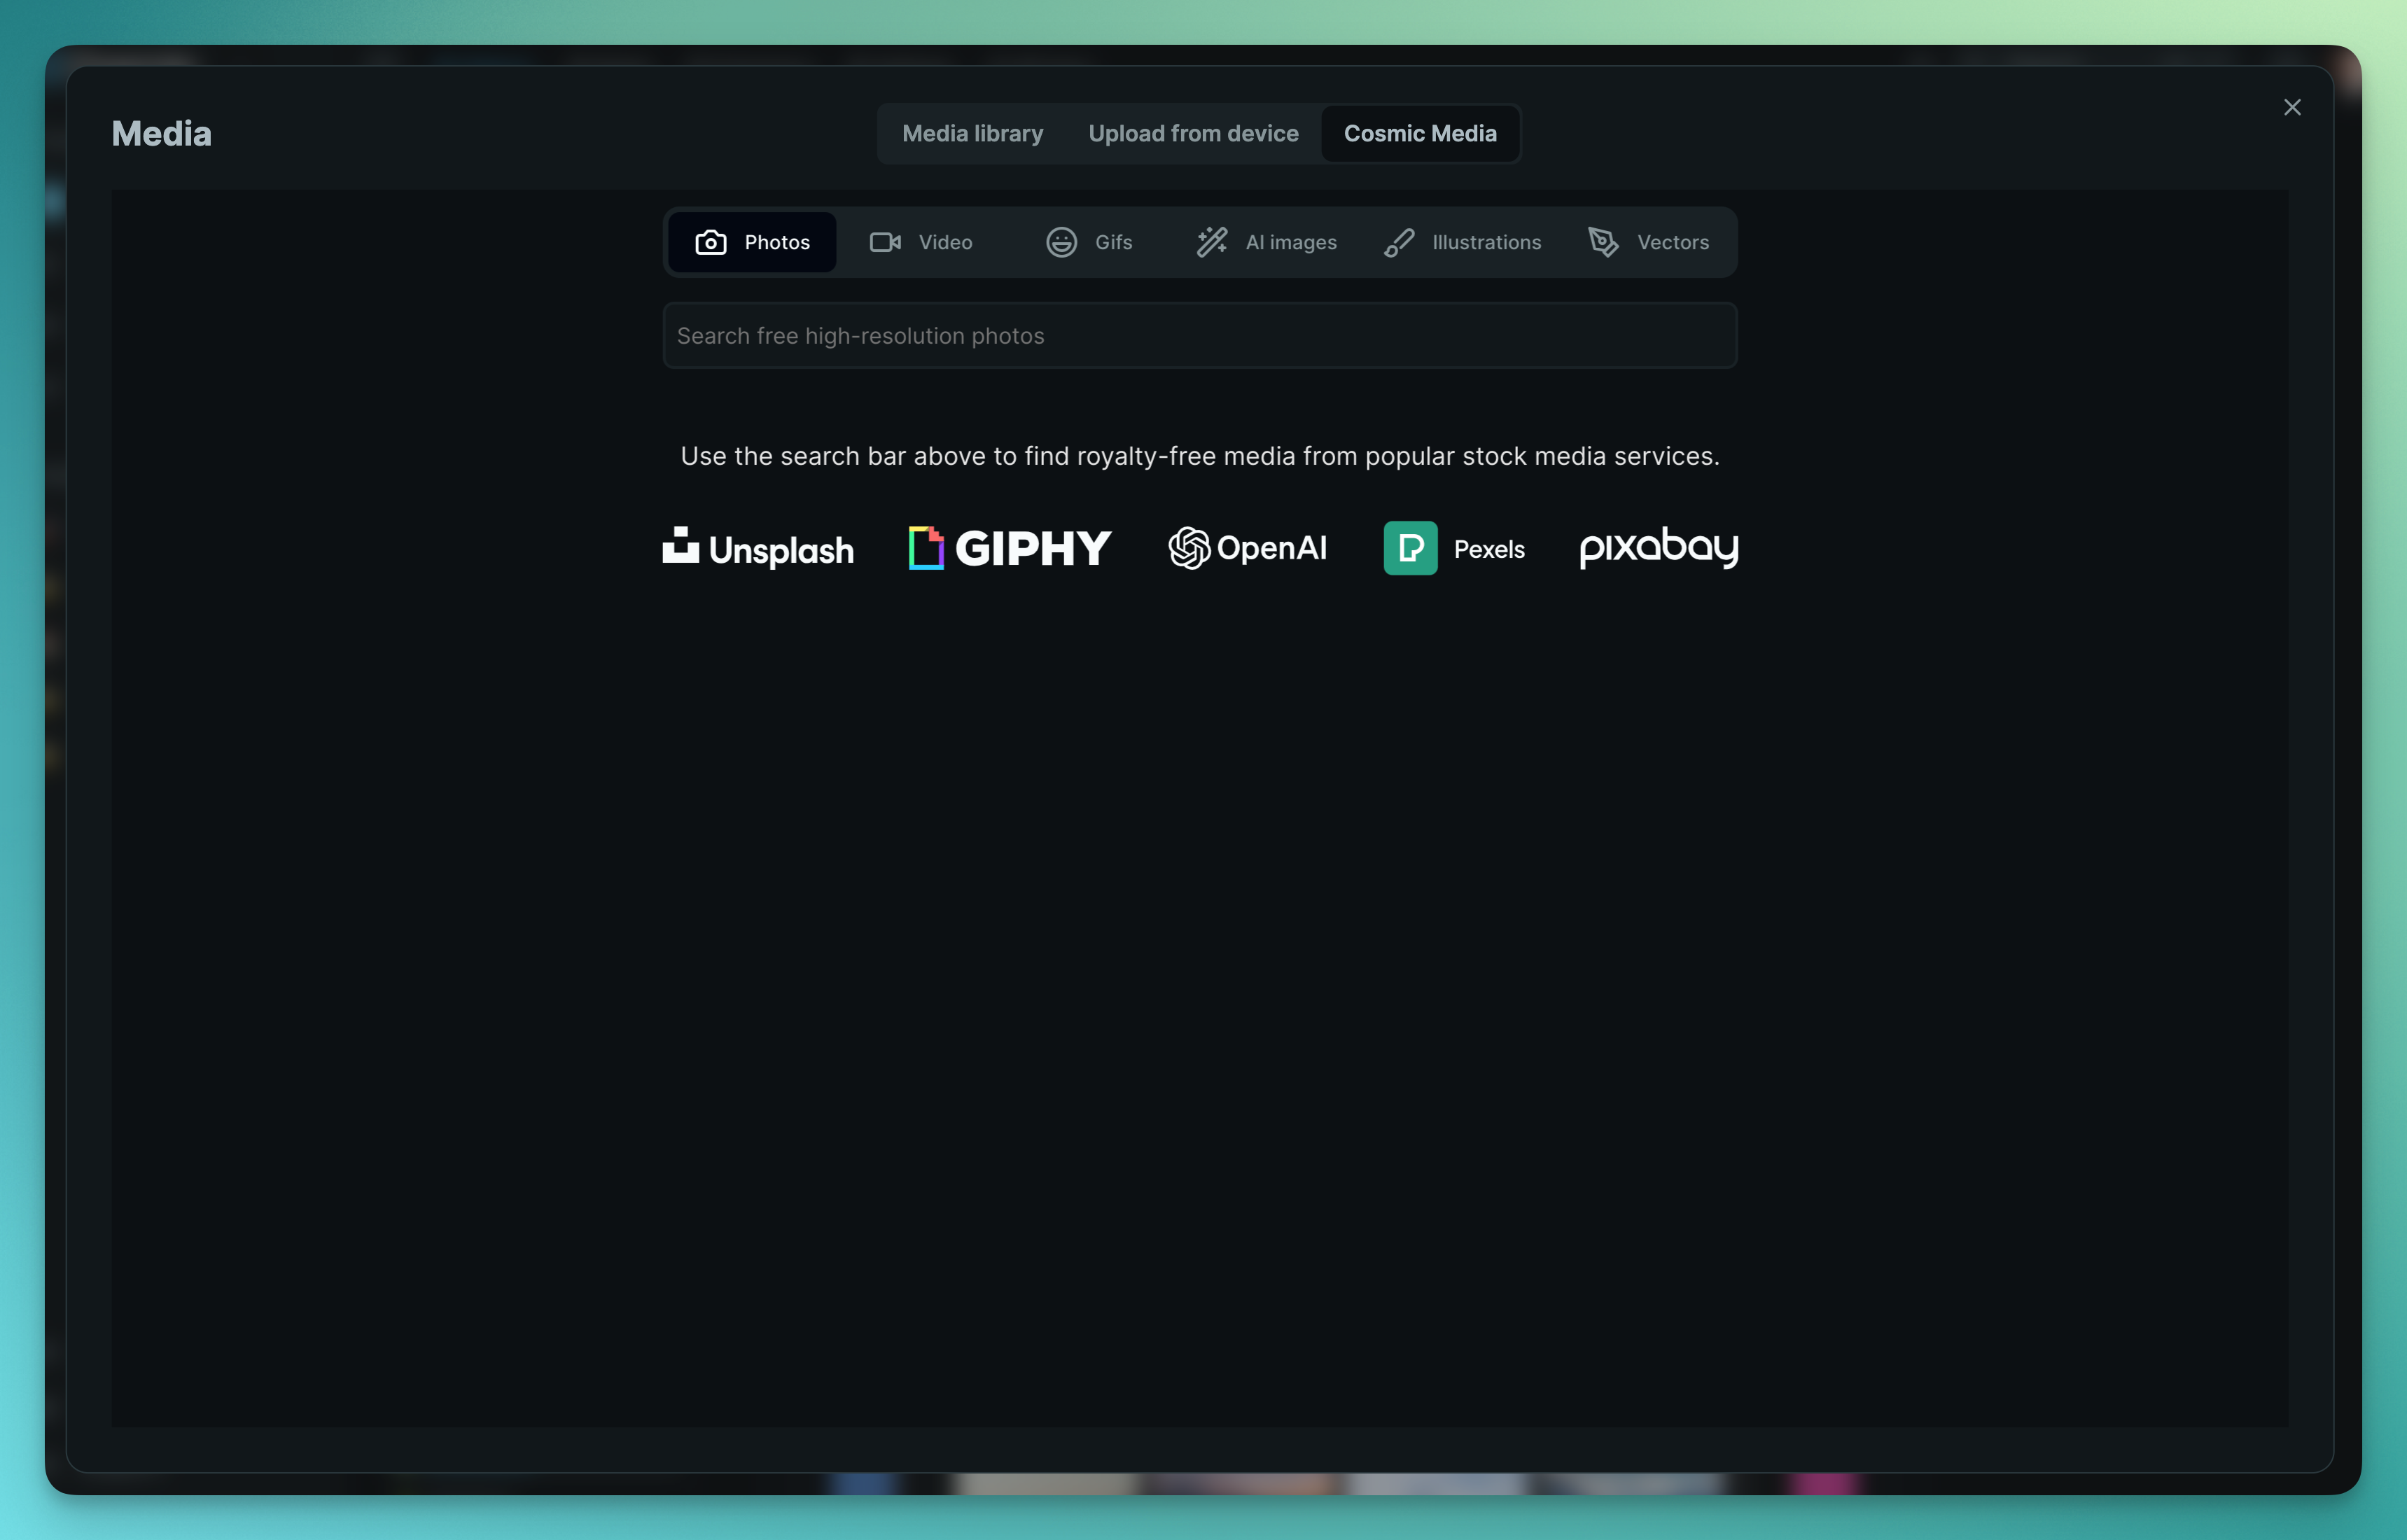
Task: Click the Gifs smiley icon
Action: click(1061, 242)
